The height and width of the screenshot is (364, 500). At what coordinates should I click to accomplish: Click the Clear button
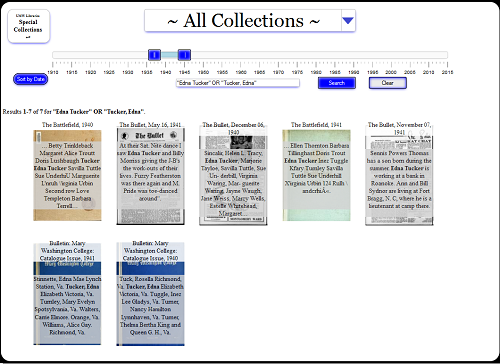(x=388, y=83)
